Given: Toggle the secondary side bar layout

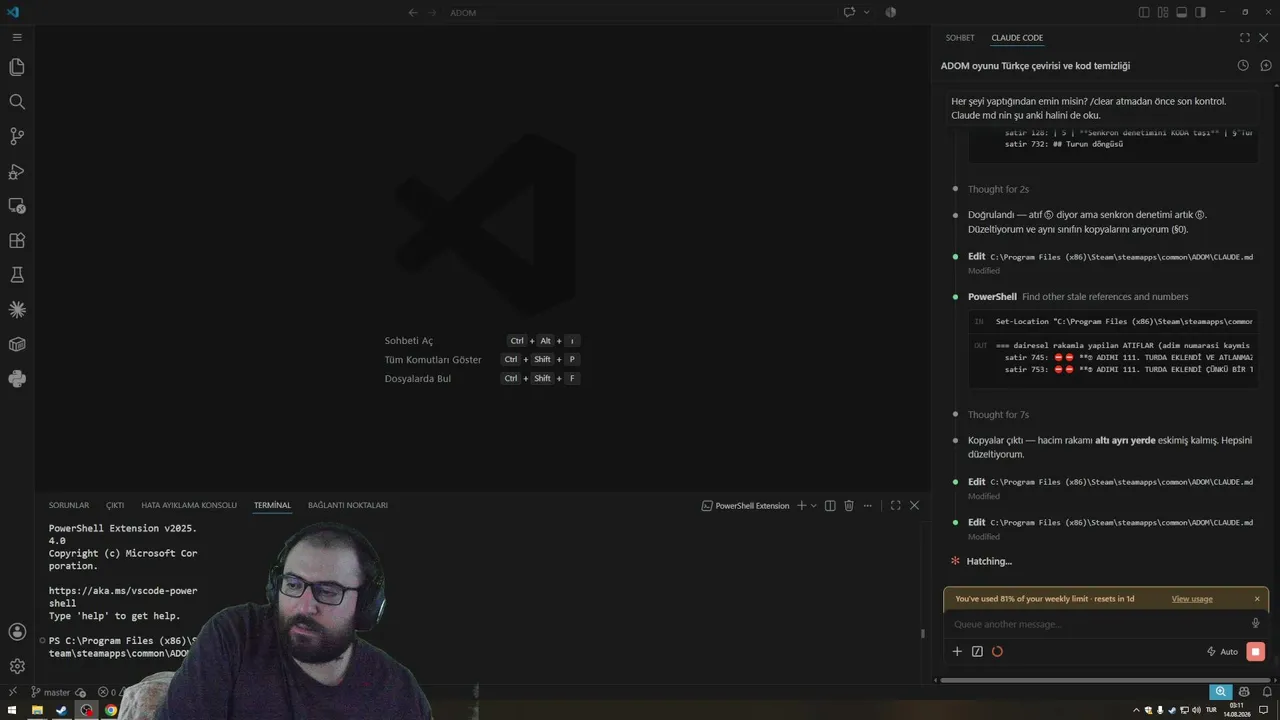Looking at the screenshot, I should click(1200, 12).
